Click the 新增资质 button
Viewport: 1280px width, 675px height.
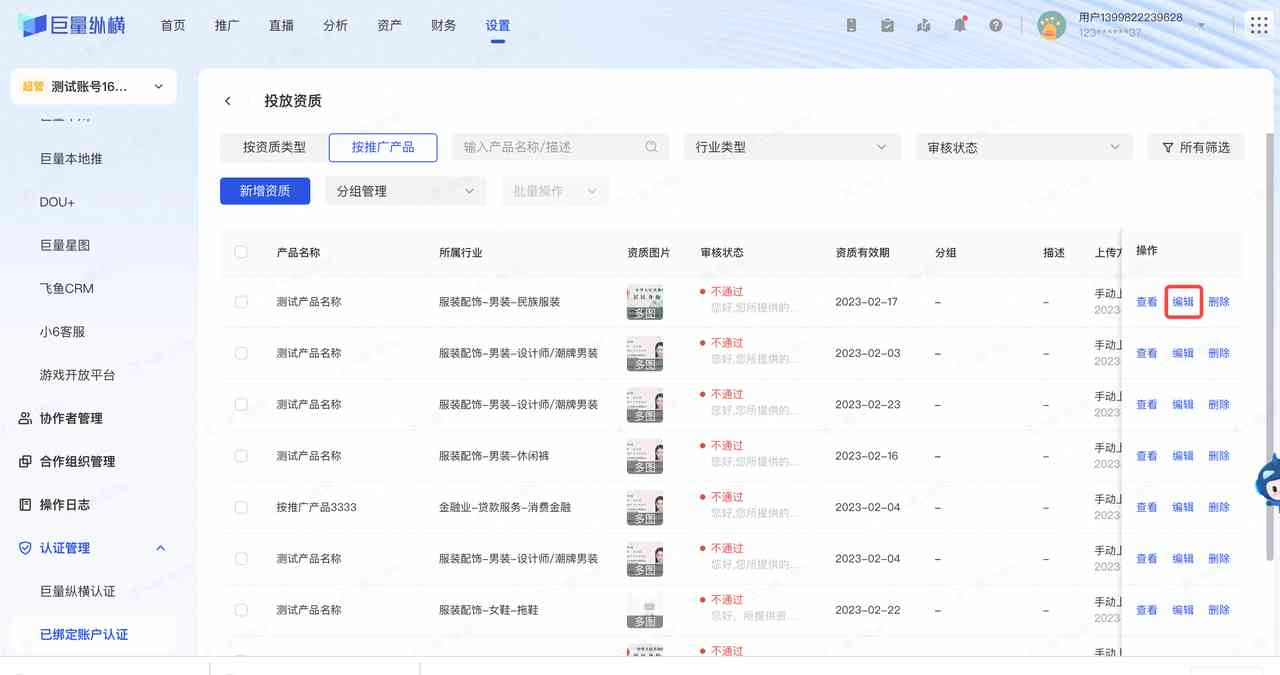coord(265,191)
